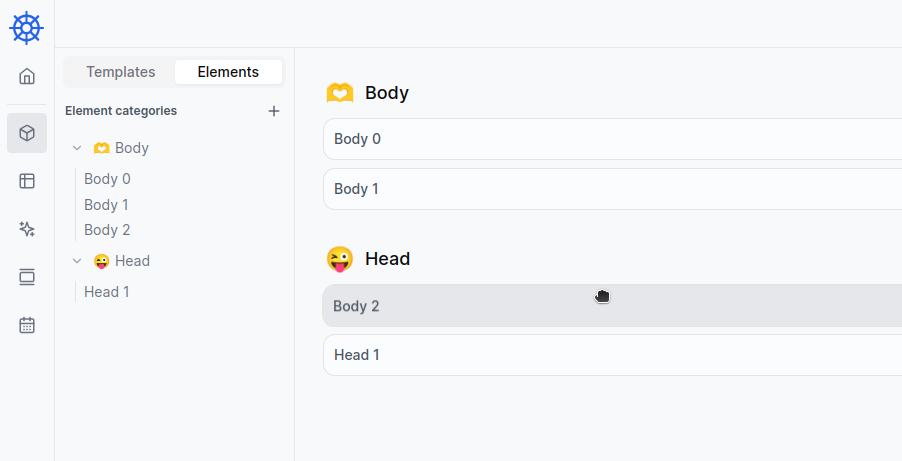The image size is (902, 461).
Task: Select Body 0 in the category tree
Action: point(107,179)
